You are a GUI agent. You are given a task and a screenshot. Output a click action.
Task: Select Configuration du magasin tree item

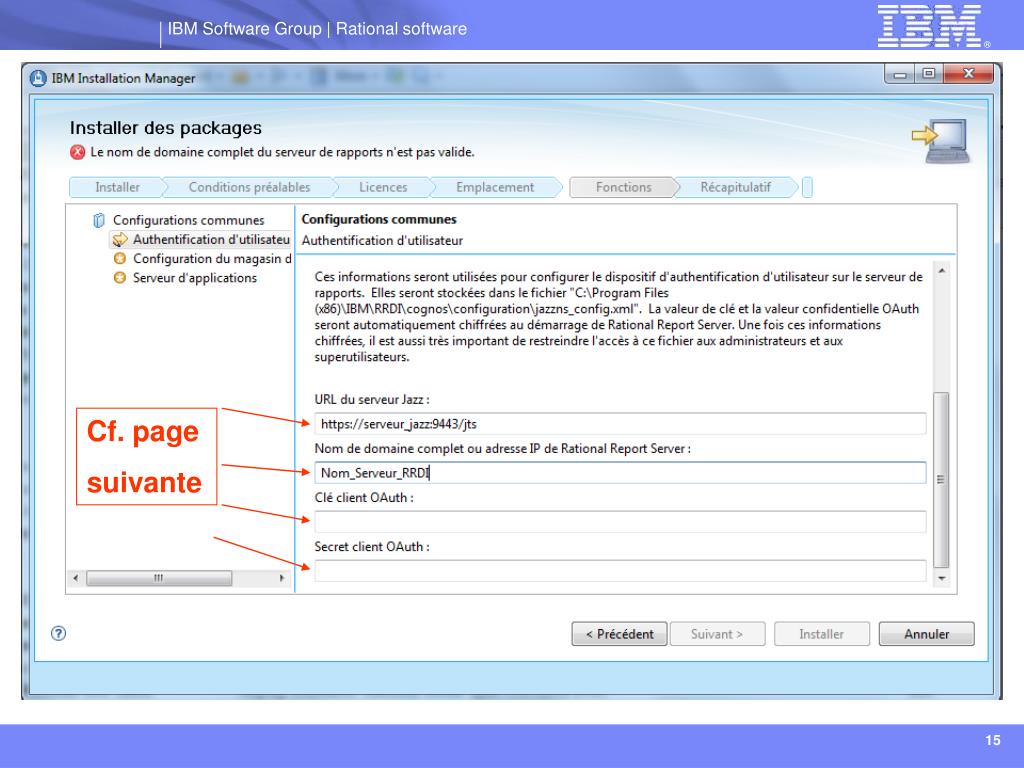tap(212, 259)
